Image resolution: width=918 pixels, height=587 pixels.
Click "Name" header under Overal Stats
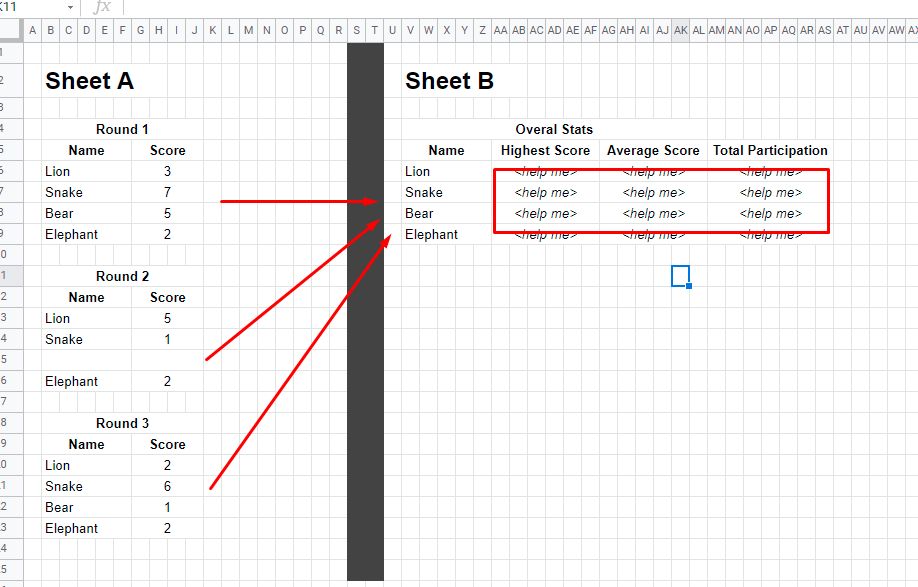coord(447,150)
